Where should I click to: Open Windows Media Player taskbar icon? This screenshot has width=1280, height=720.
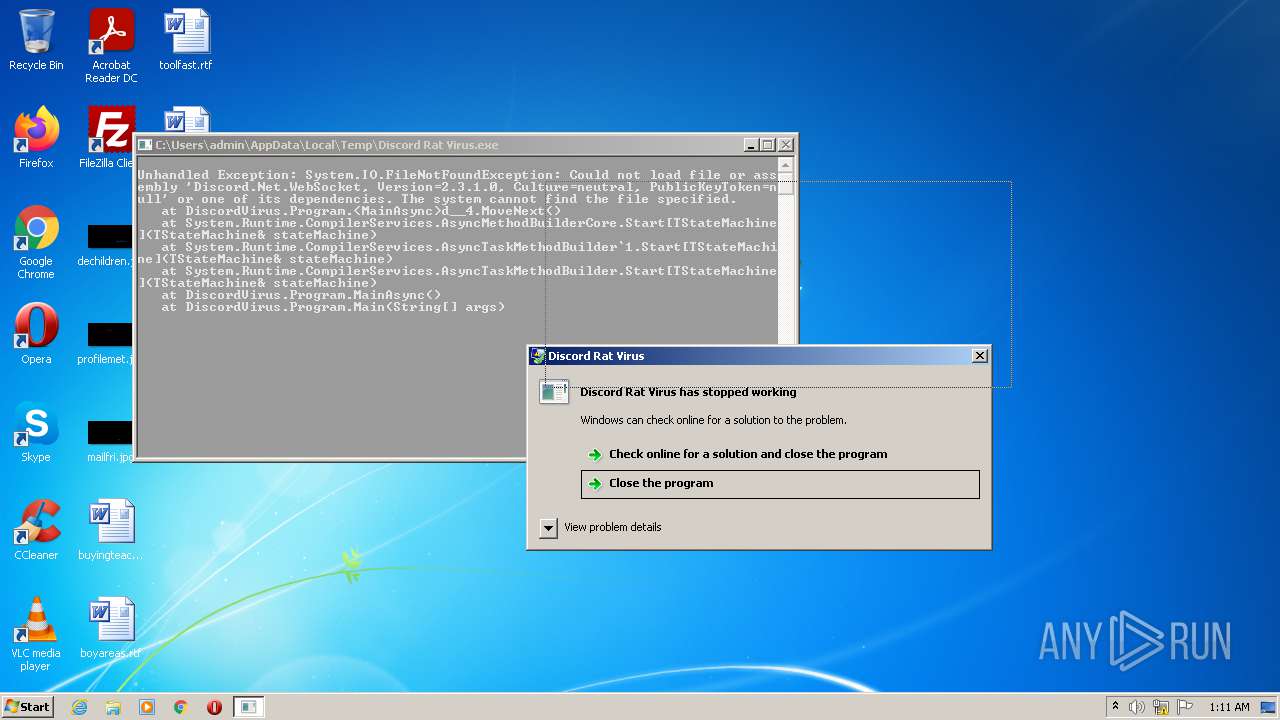pos(147,707)
